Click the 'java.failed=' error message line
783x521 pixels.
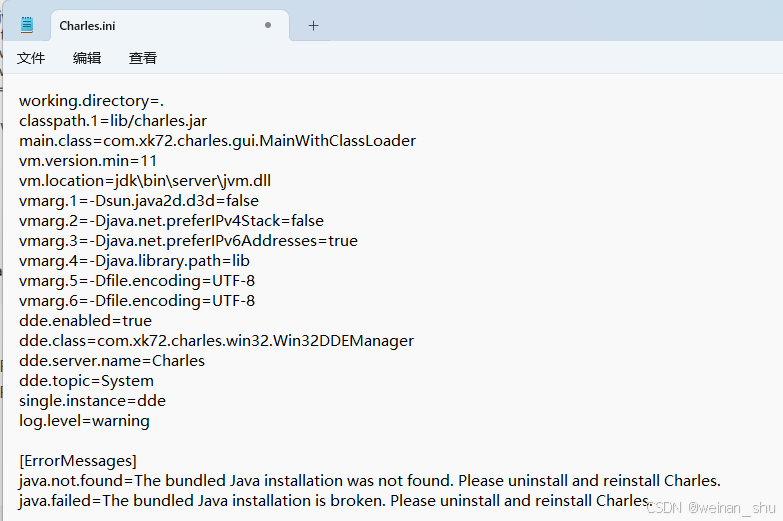point(336,501)
